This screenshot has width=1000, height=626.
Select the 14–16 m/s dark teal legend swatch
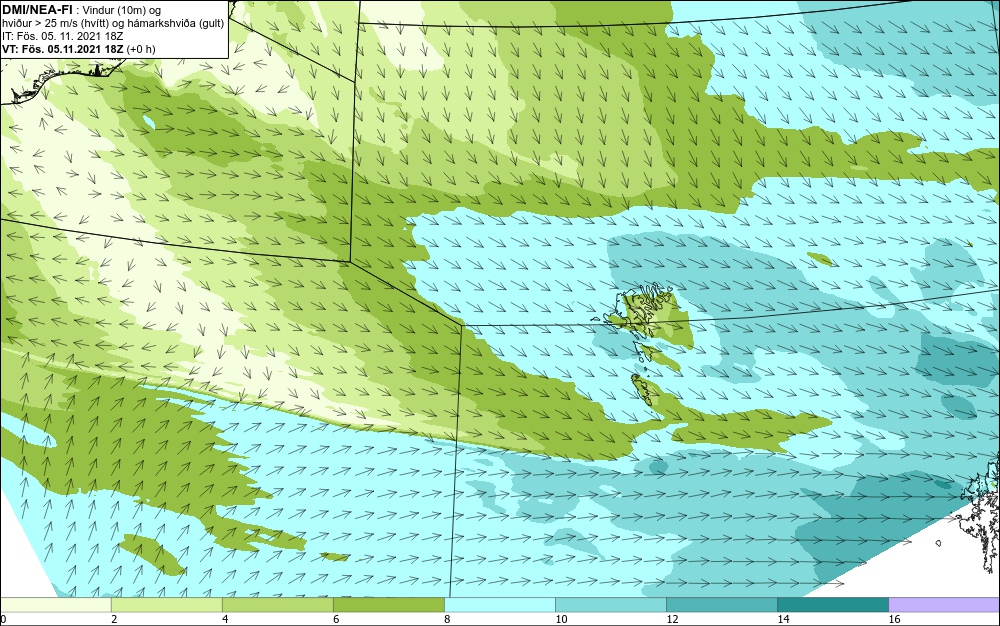pos(832,604)
